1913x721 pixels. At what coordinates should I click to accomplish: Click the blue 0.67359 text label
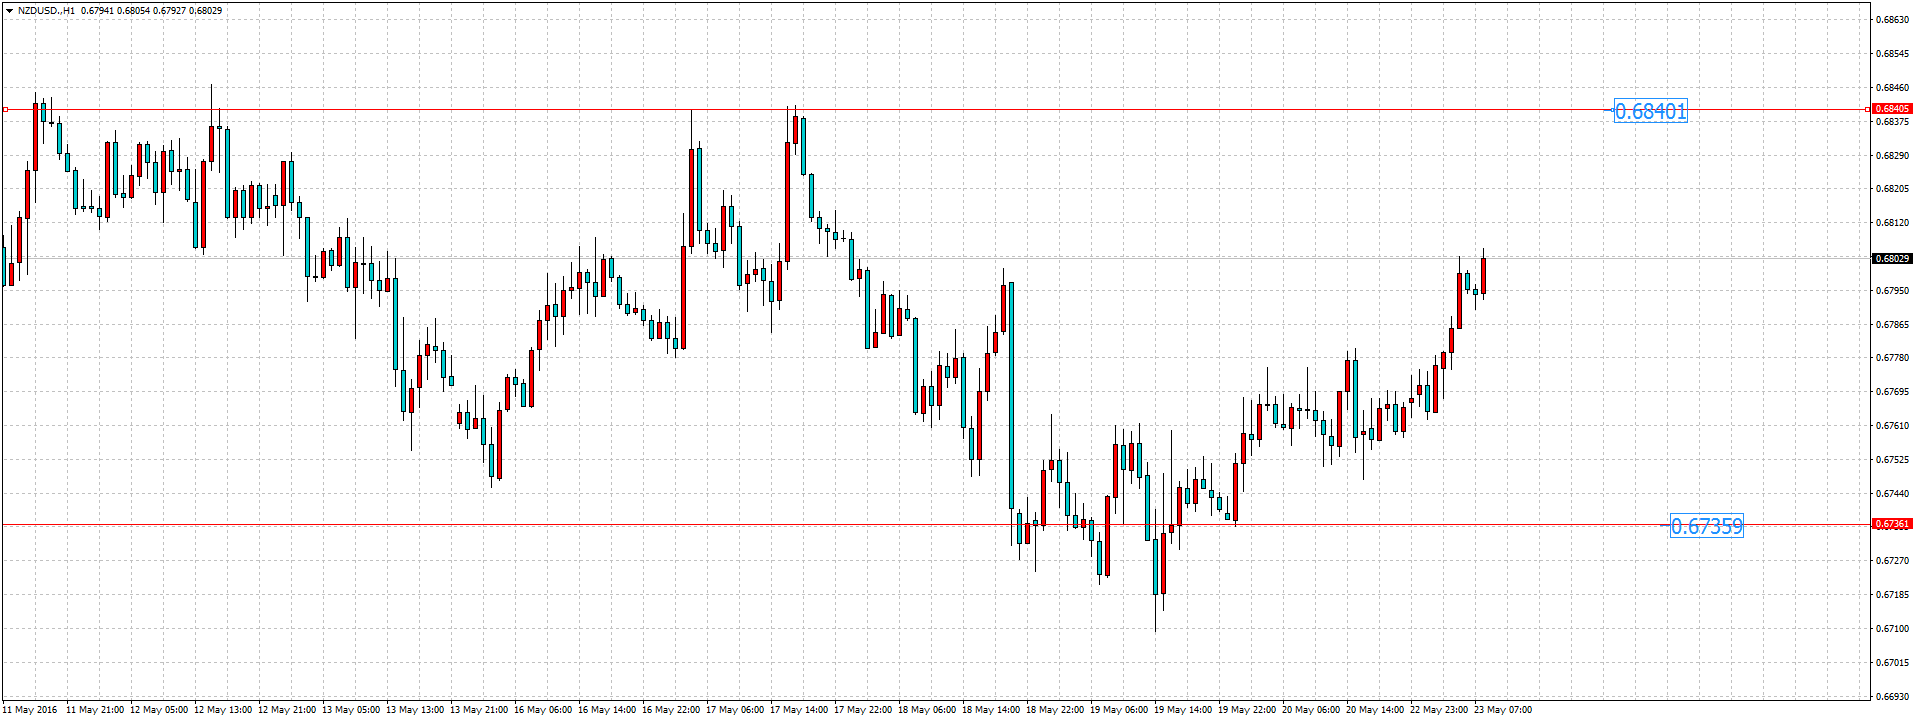pyautogui.click(x=1706, y=526)
